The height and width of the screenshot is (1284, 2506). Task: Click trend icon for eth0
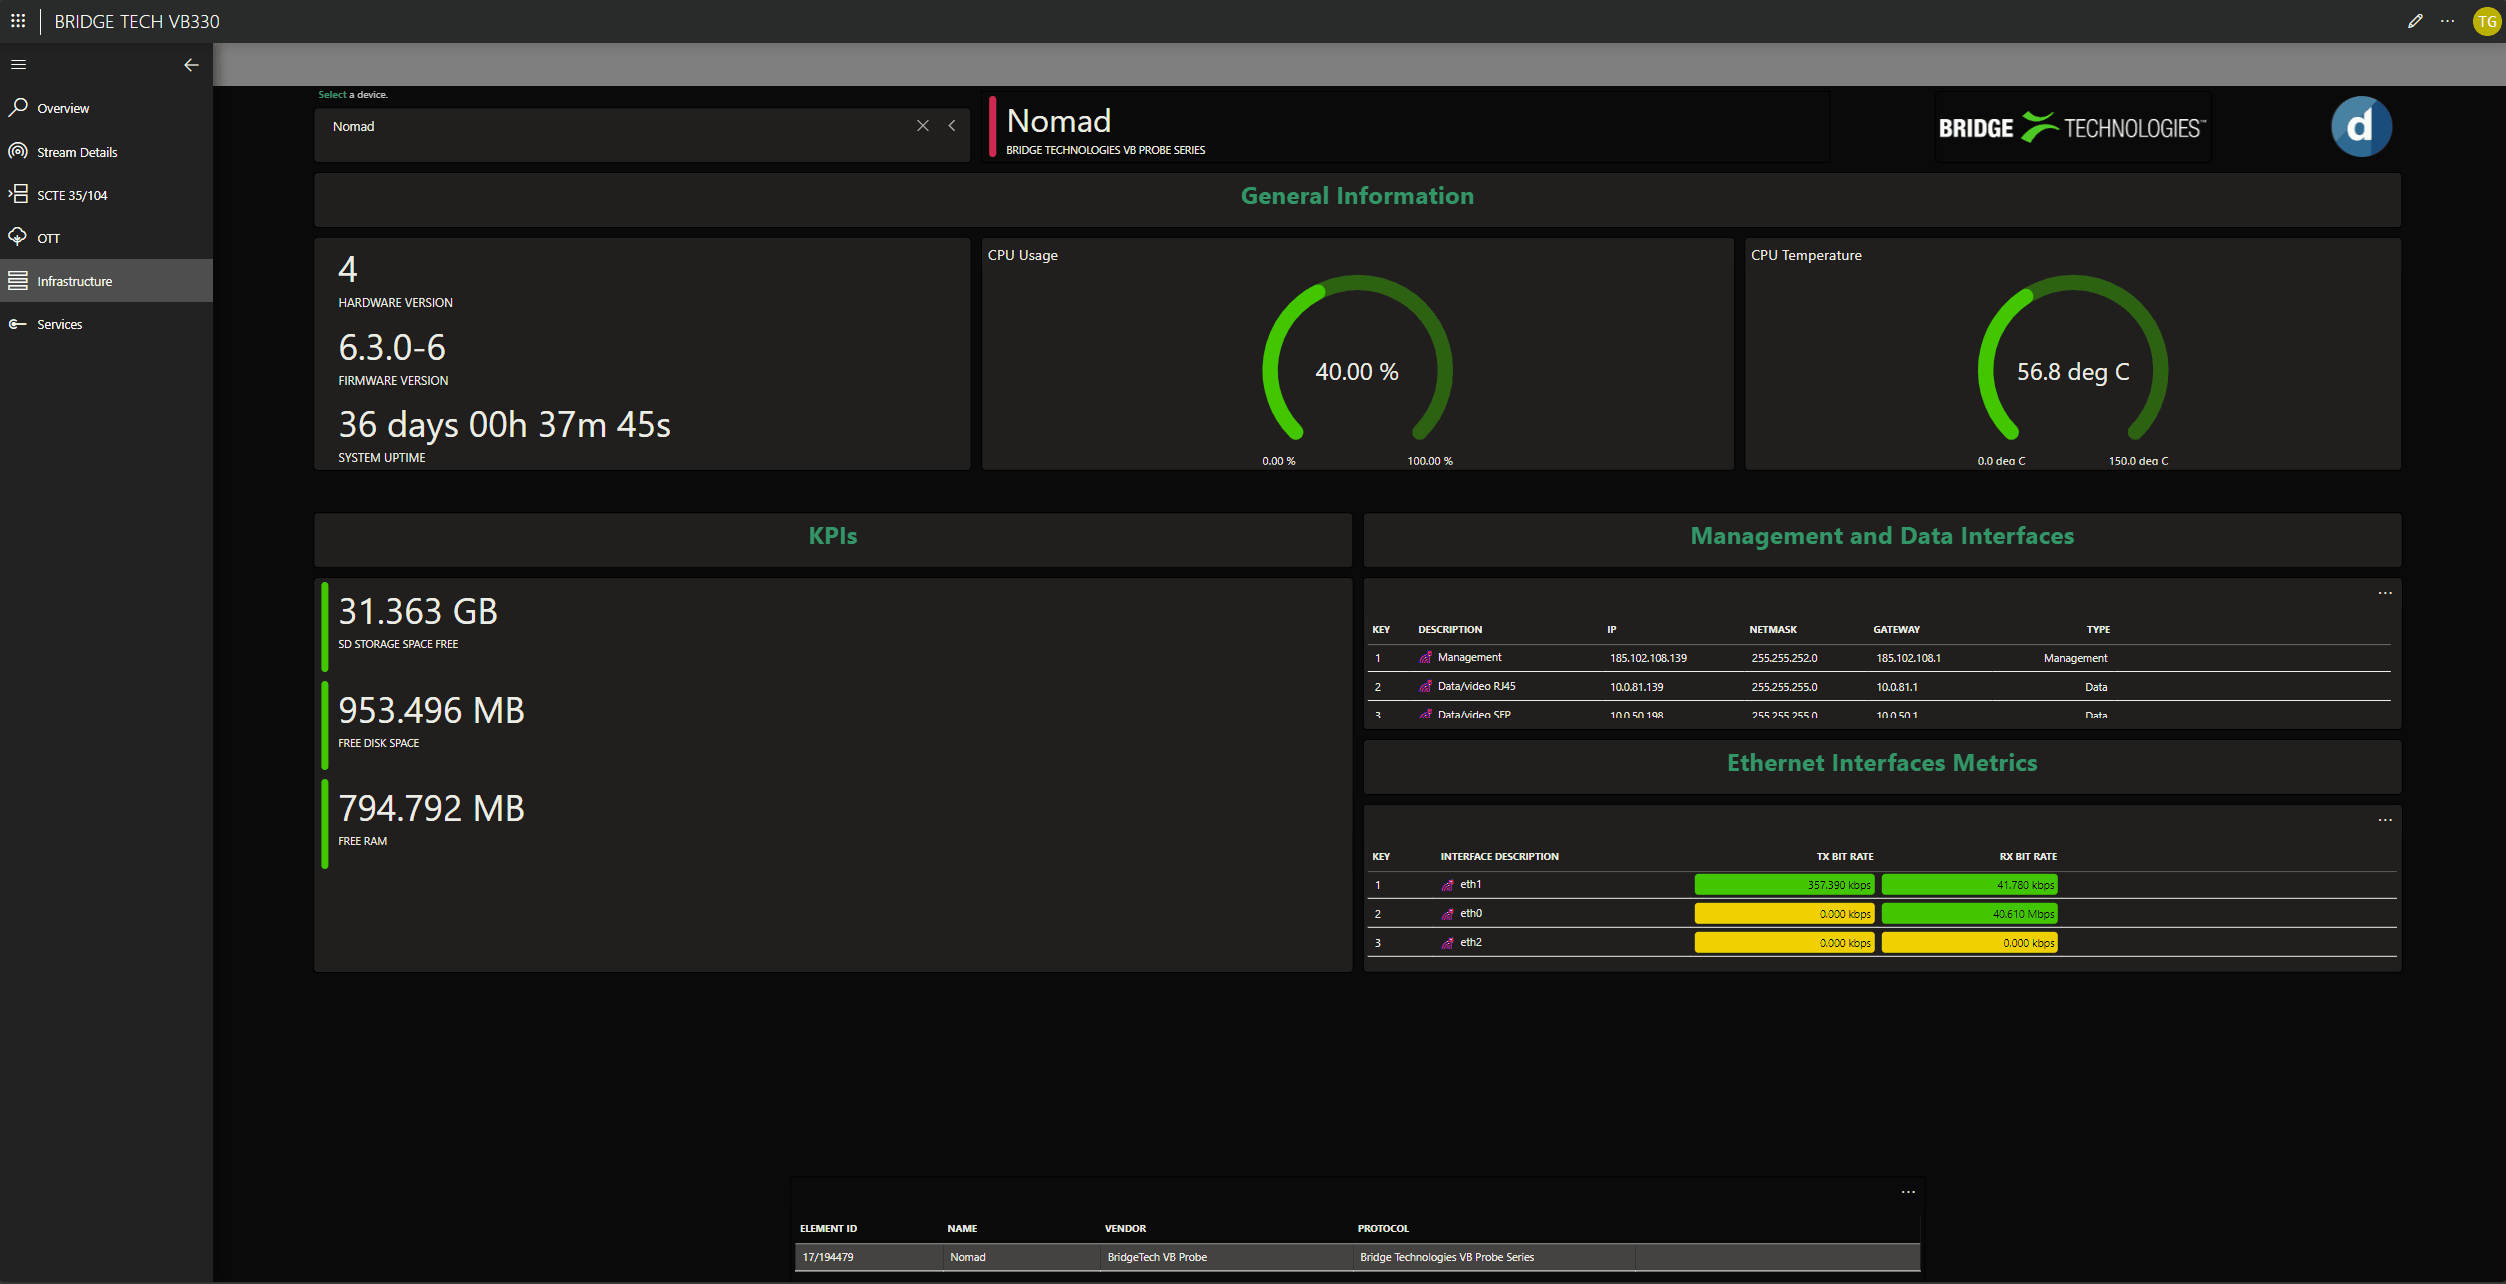tap(1447, 914)
